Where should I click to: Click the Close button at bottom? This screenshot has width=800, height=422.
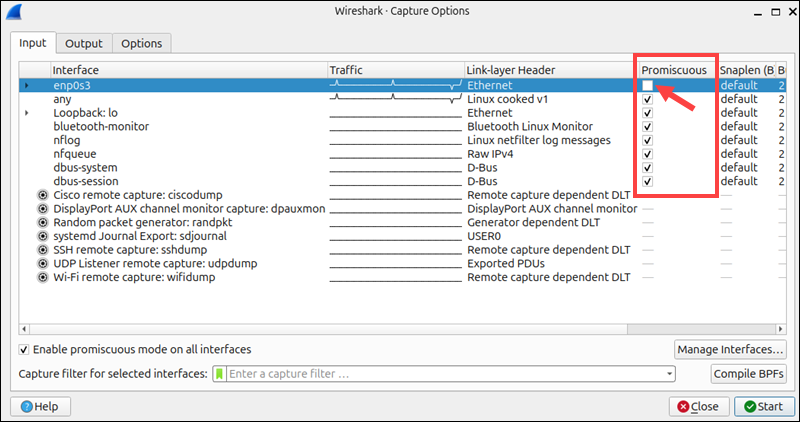click(699, 407)
